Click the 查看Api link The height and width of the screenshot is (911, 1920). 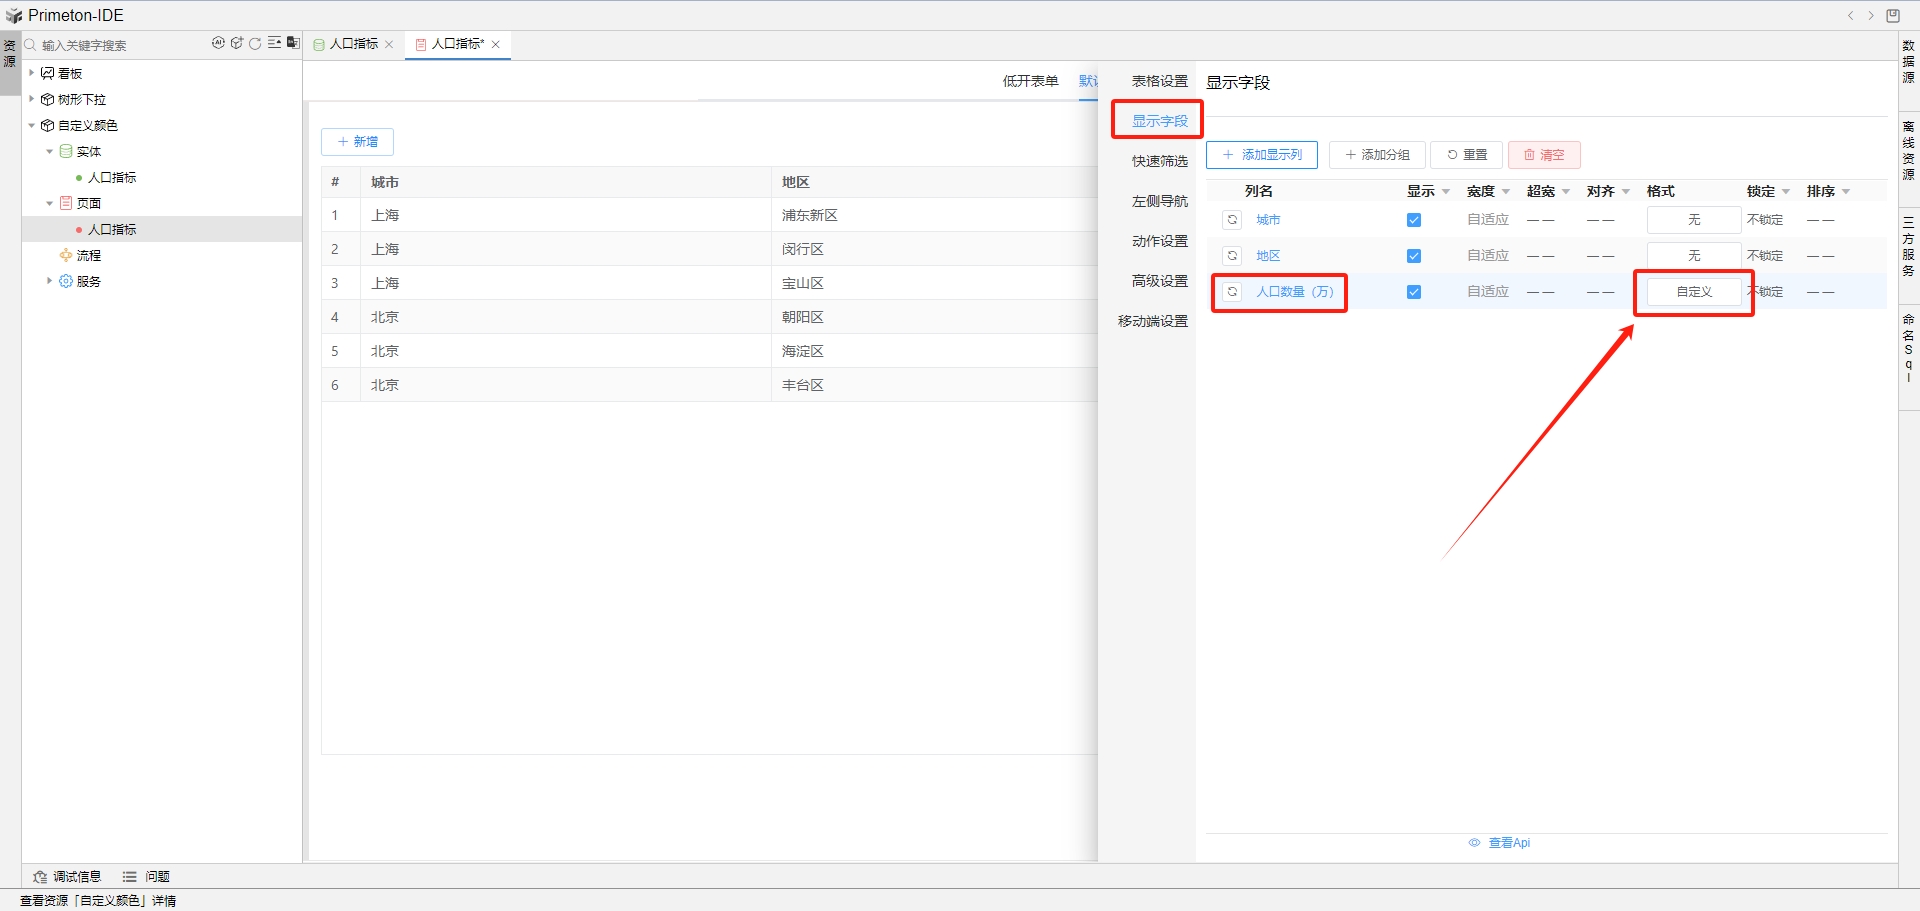tap(1508, 843)
